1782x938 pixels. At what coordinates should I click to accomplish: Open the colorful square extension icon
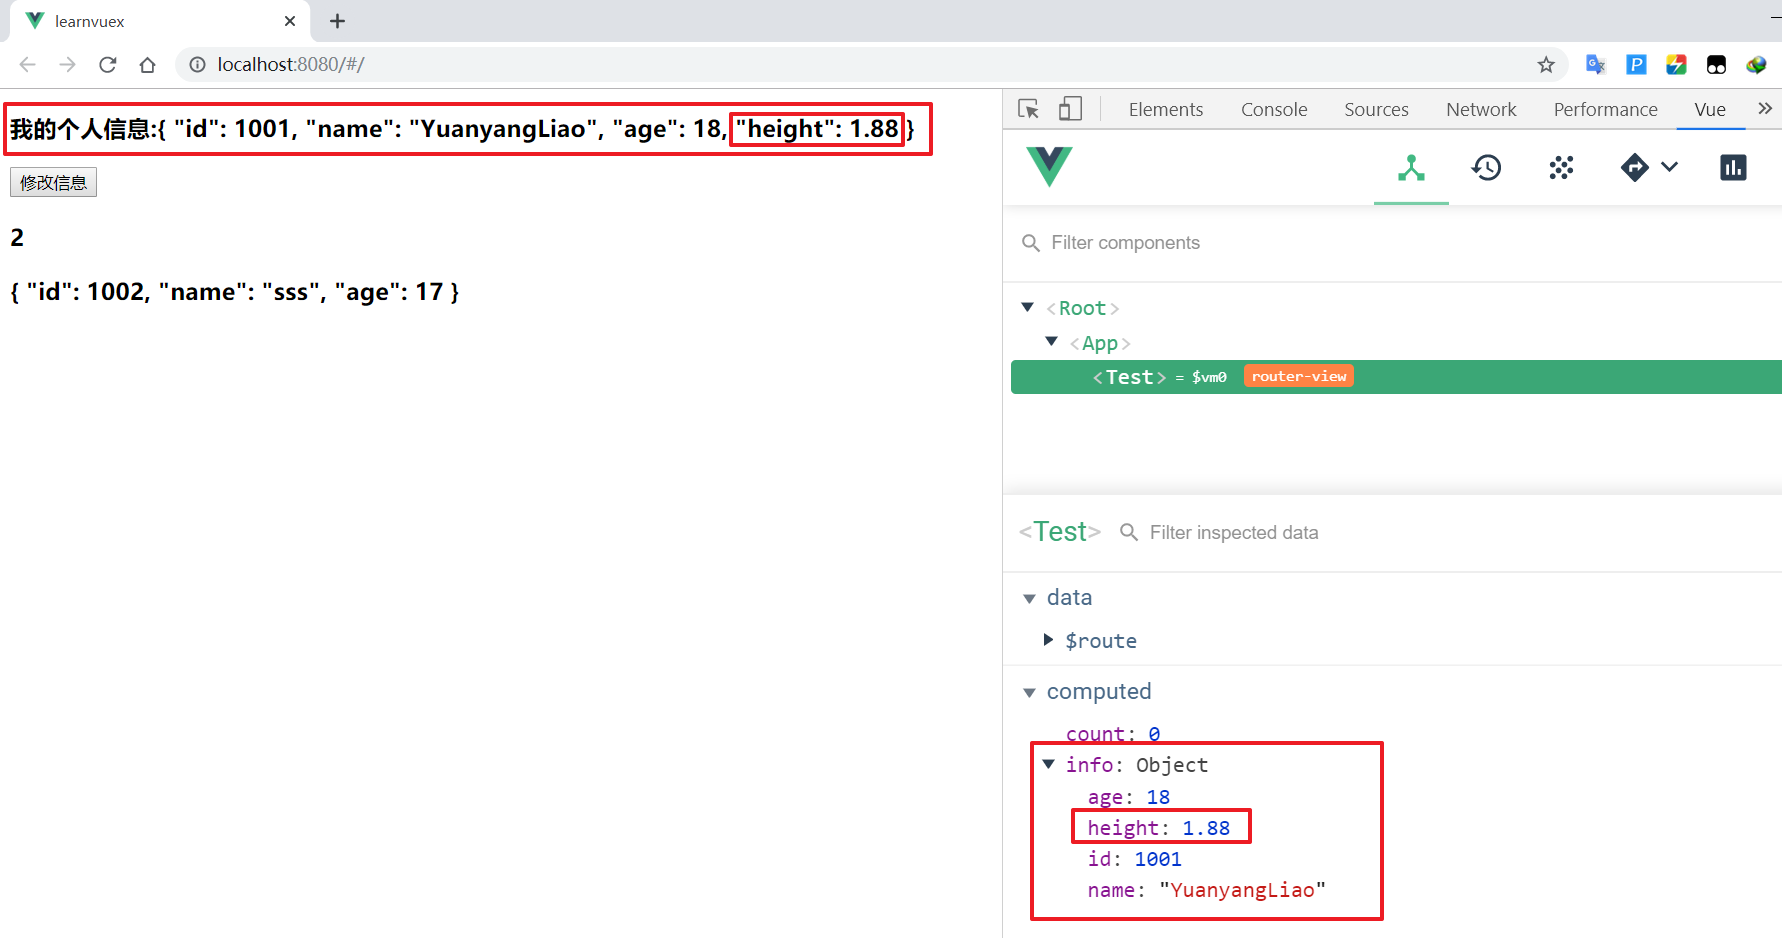tap(1676, 65)
